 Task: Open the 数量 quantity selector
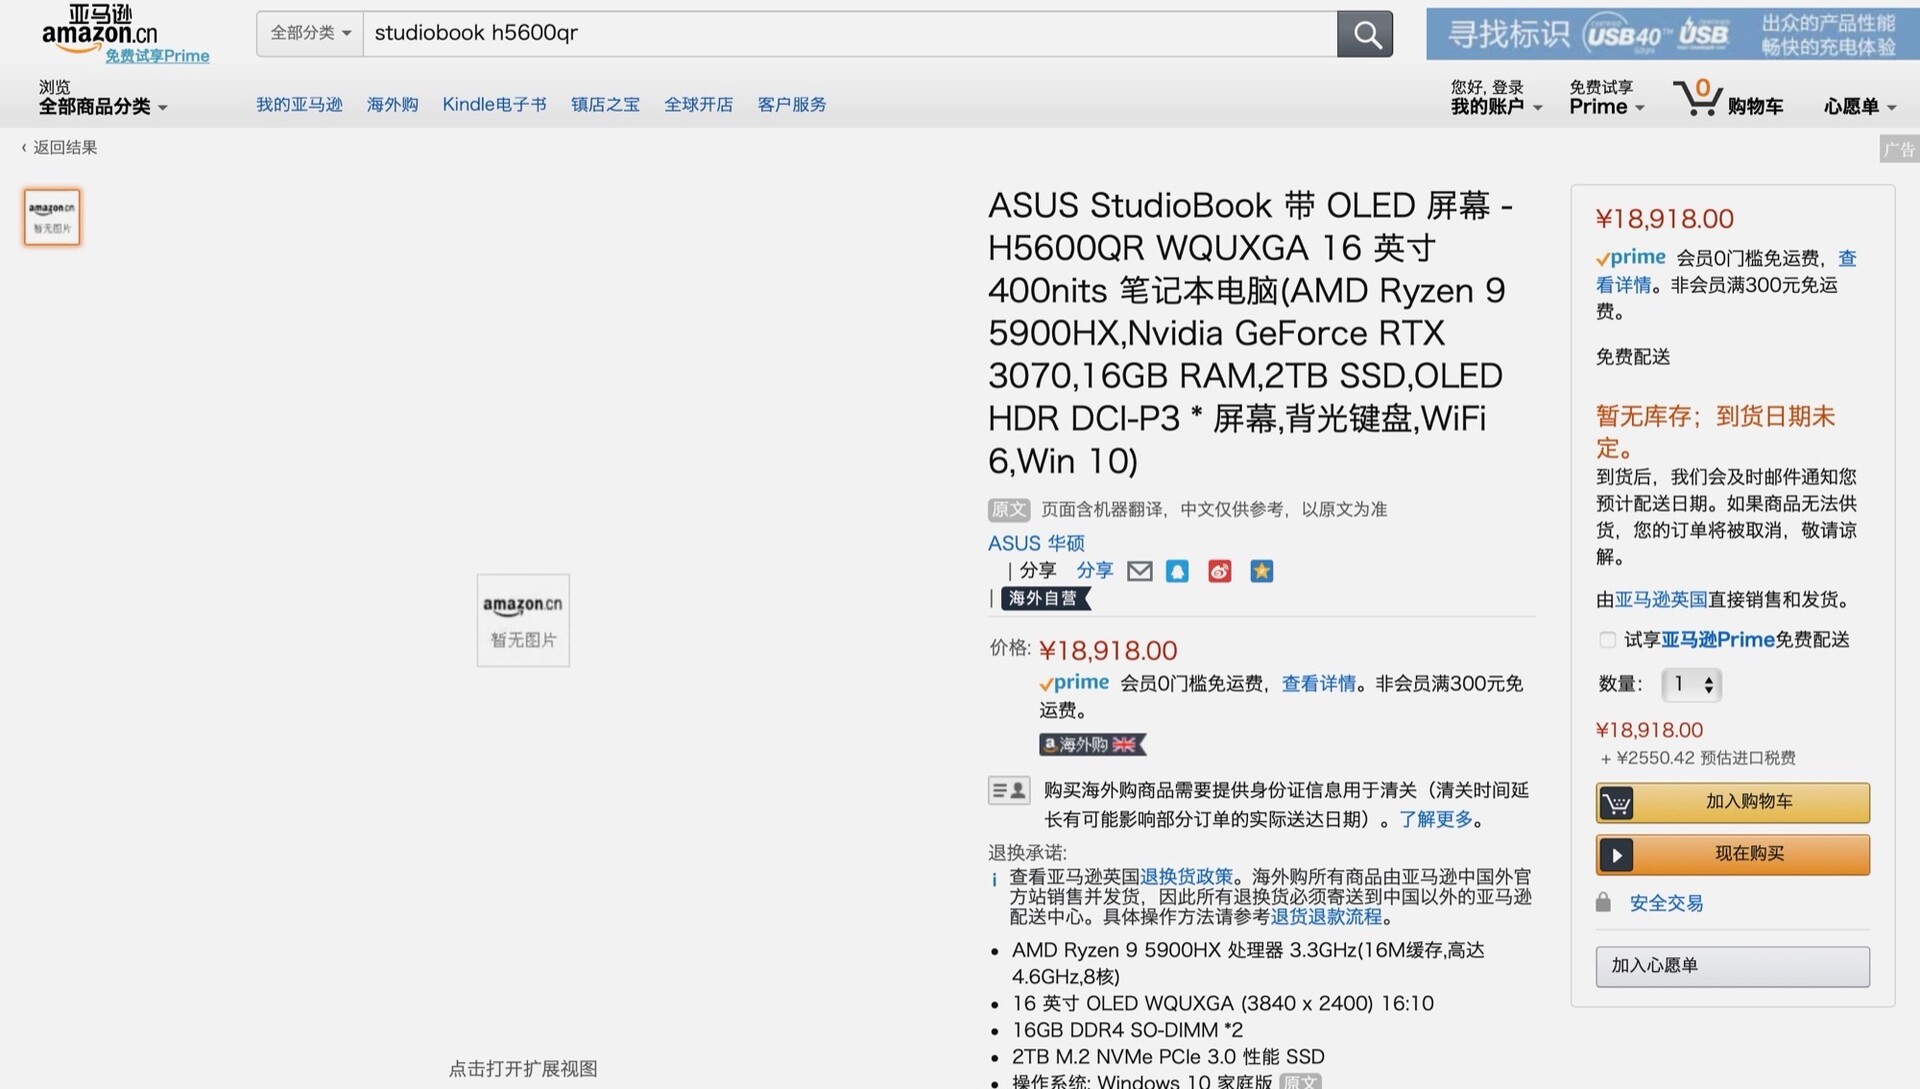tap(1691, 684)
